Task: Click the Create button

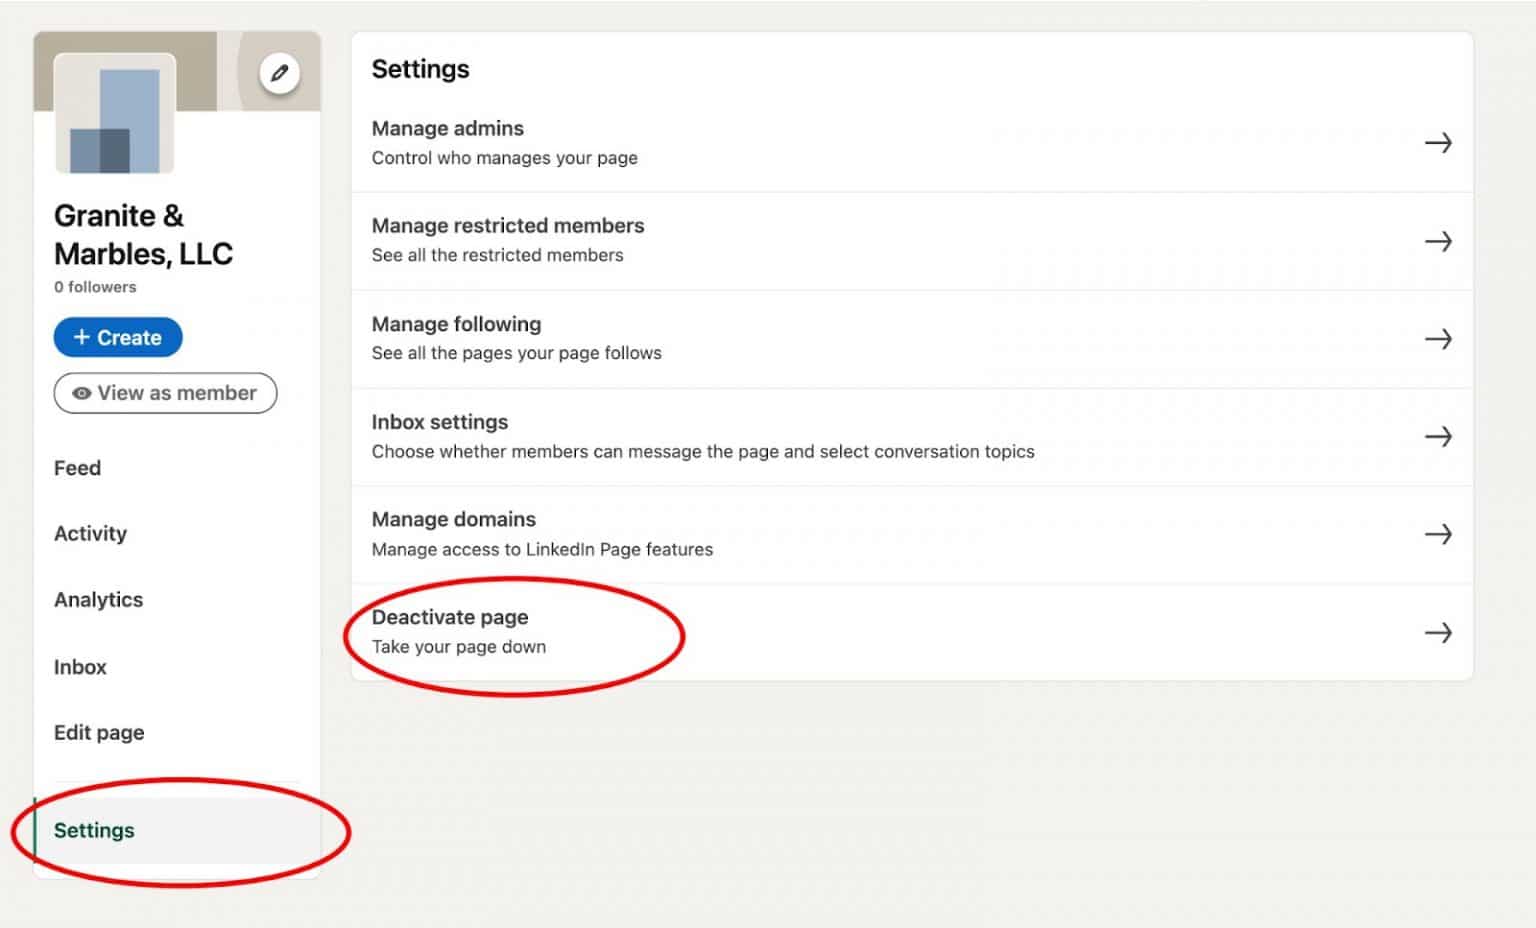Action: 118,337
